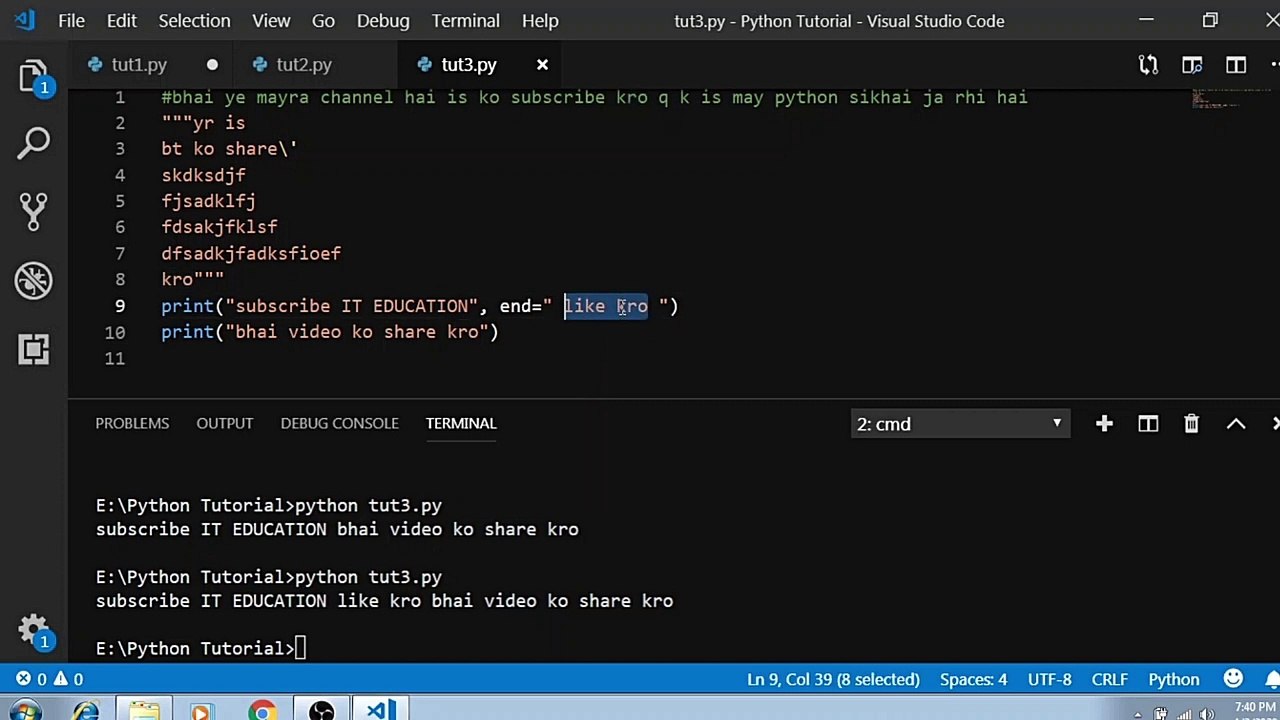
Task: Click 'dfsadkjfadksfioef' on line 7
Action: (251, 253)
